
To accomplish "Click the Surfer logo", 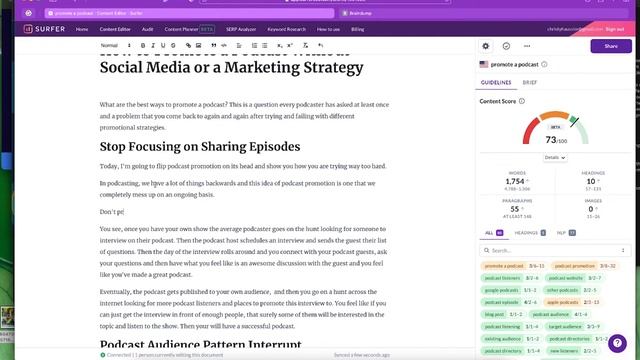I will coord(44,29).
